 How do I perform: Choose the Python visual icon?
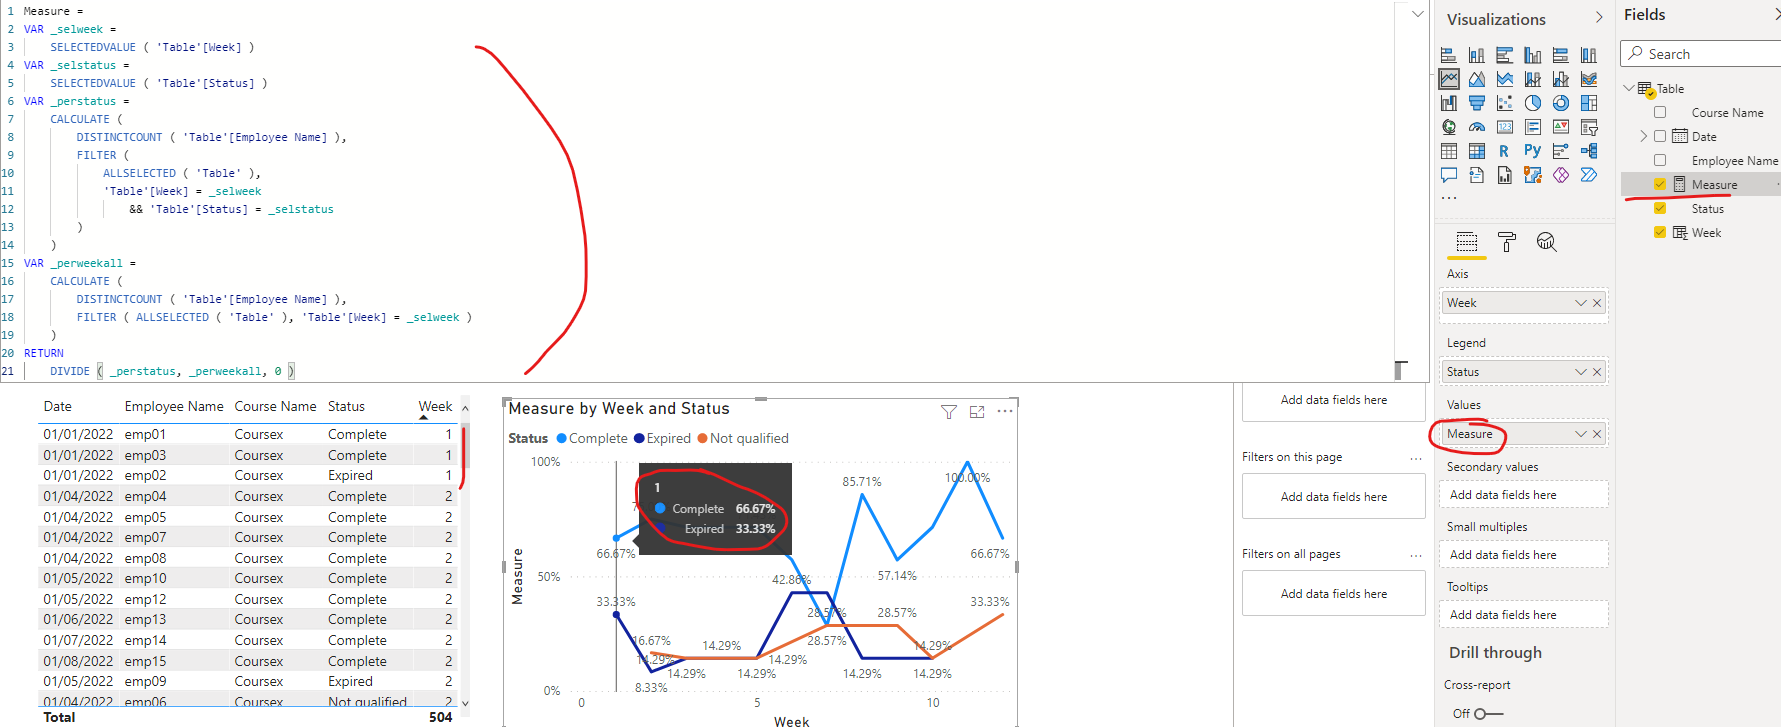pos(1532,151)
